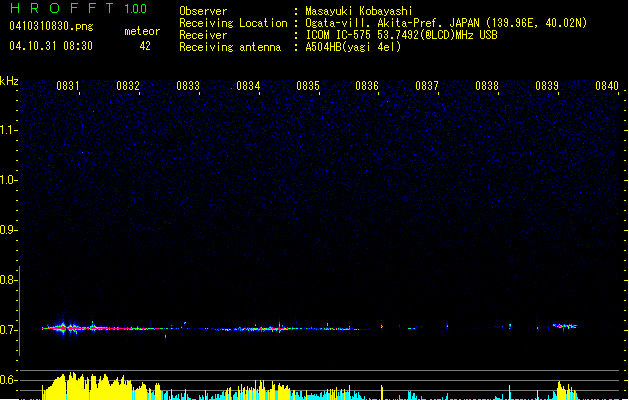Click the Receiving Location label
Viewport: 629px width, 400px height.
coord(233,23)
